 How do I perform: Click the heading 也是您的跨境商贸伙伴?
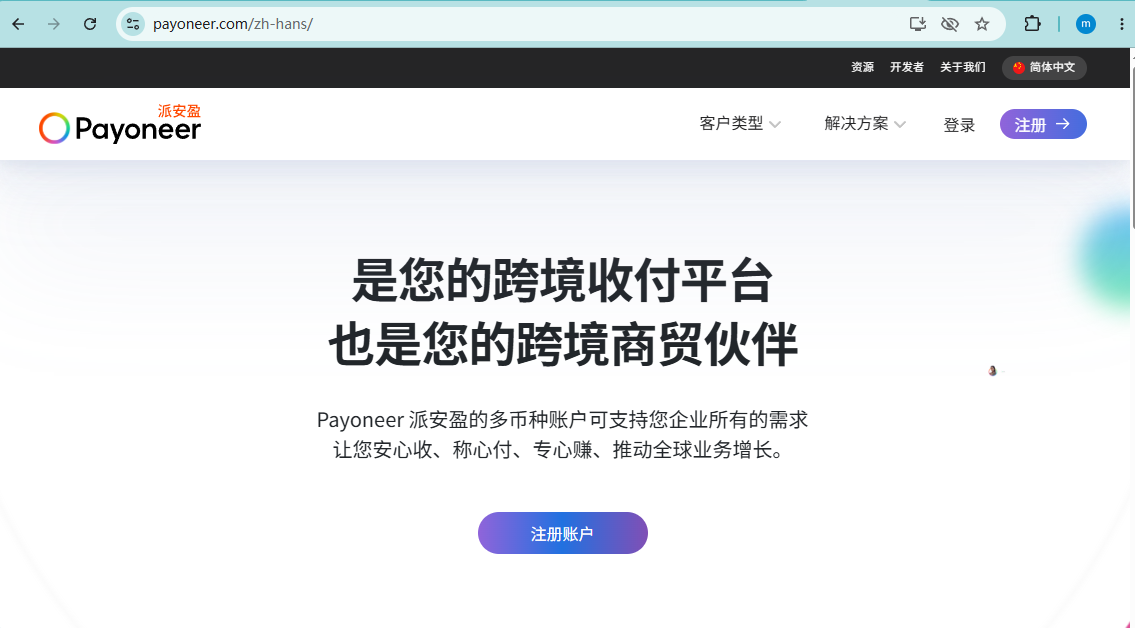click(x=562, y=344)
